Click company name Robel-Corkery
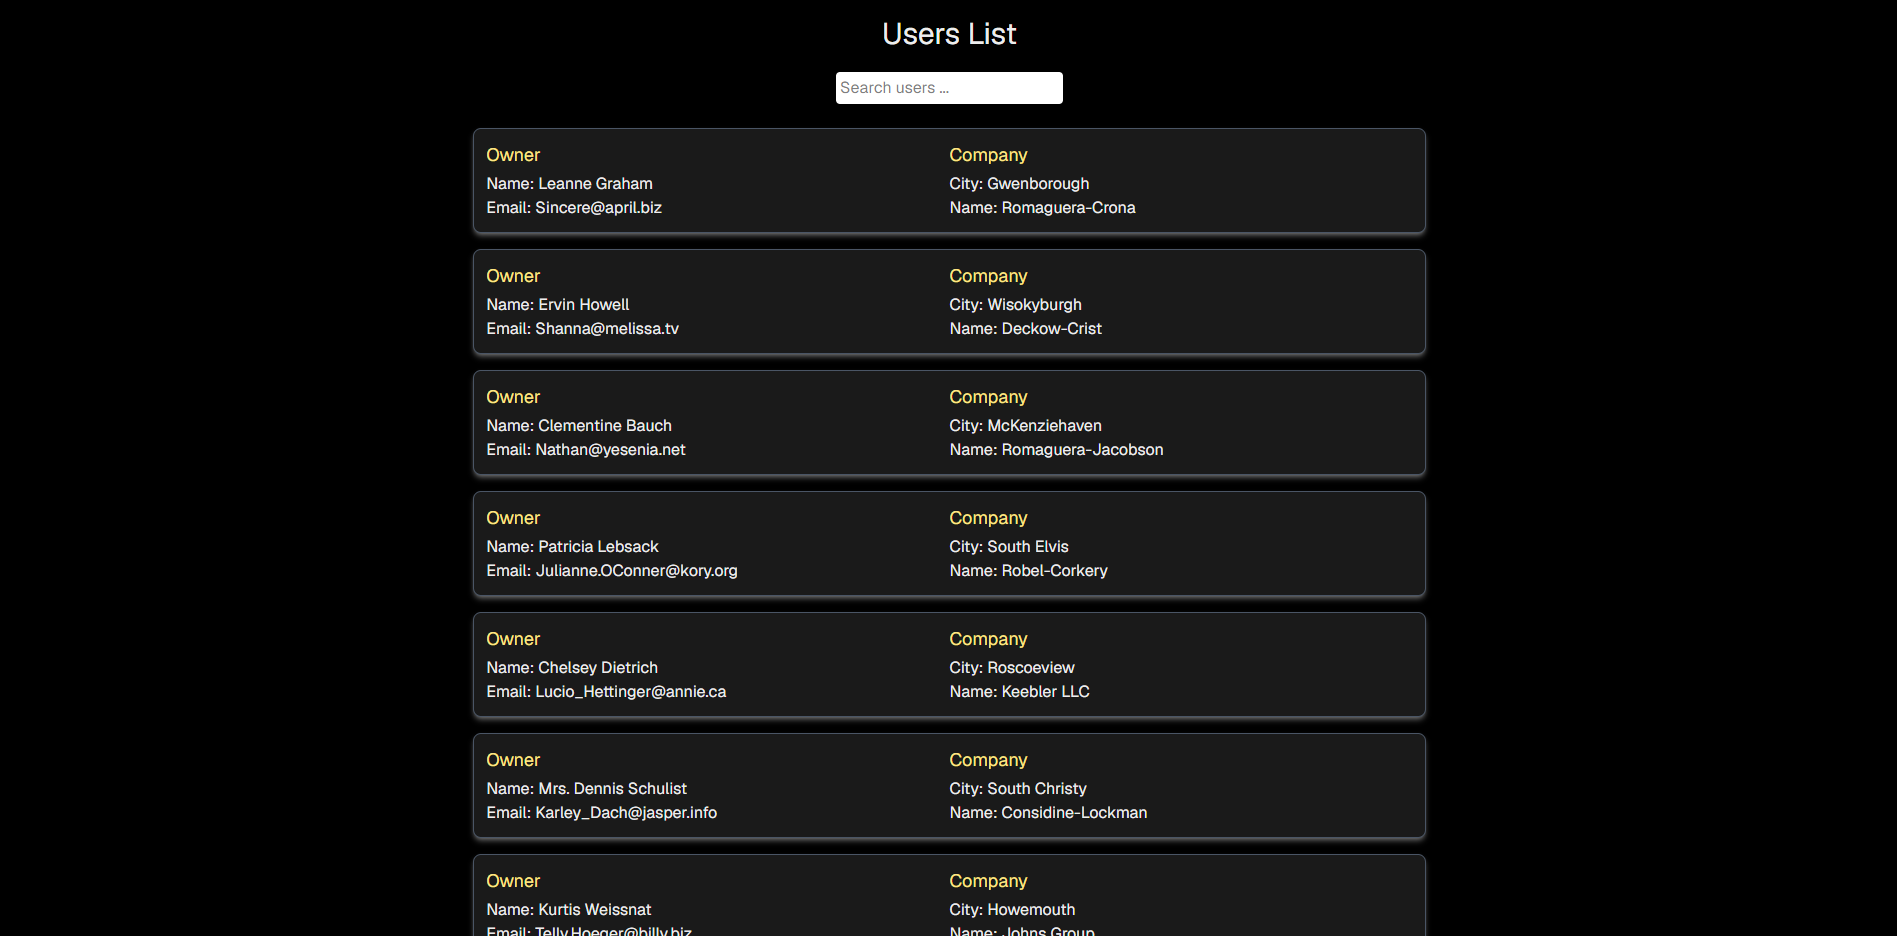The height and width of the screenshot is (936, 1897). (x=1054, y=571)
